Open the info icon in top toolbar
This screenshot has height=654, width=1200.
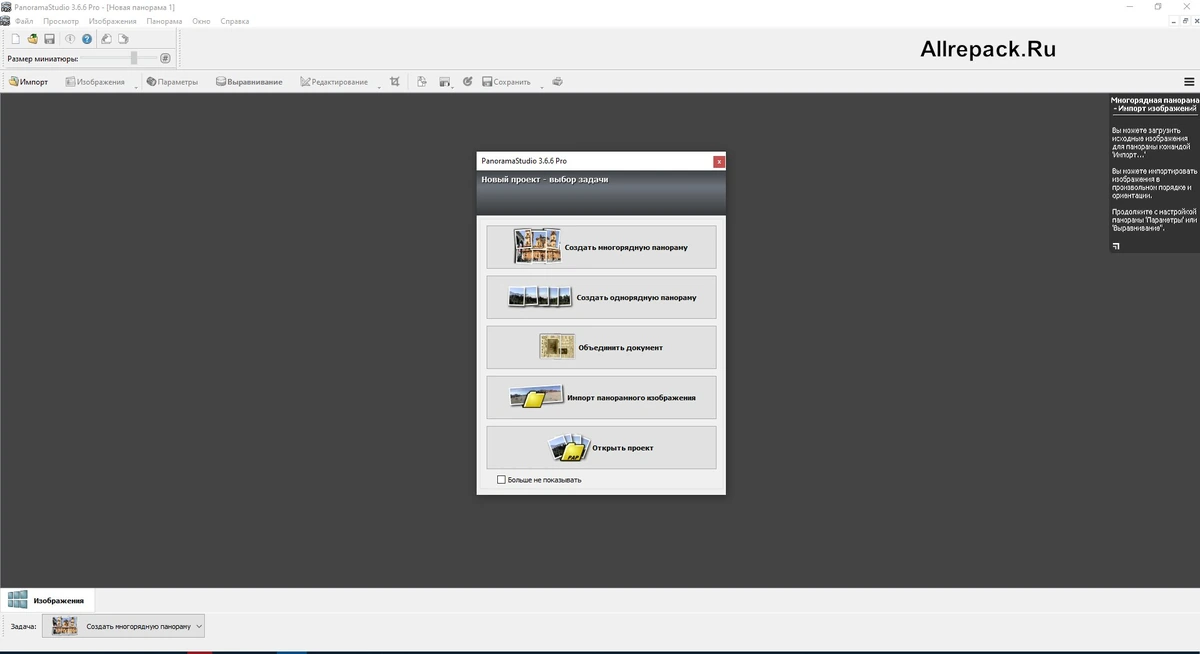[70, 39]
